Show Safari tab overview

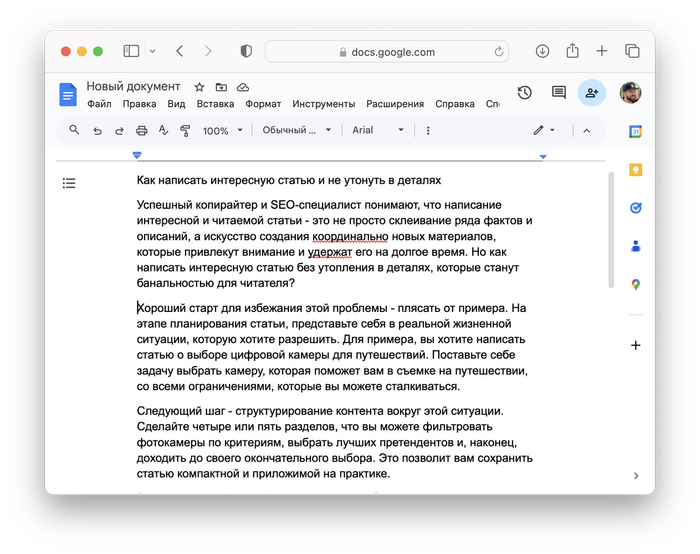[x=632, y=51]
